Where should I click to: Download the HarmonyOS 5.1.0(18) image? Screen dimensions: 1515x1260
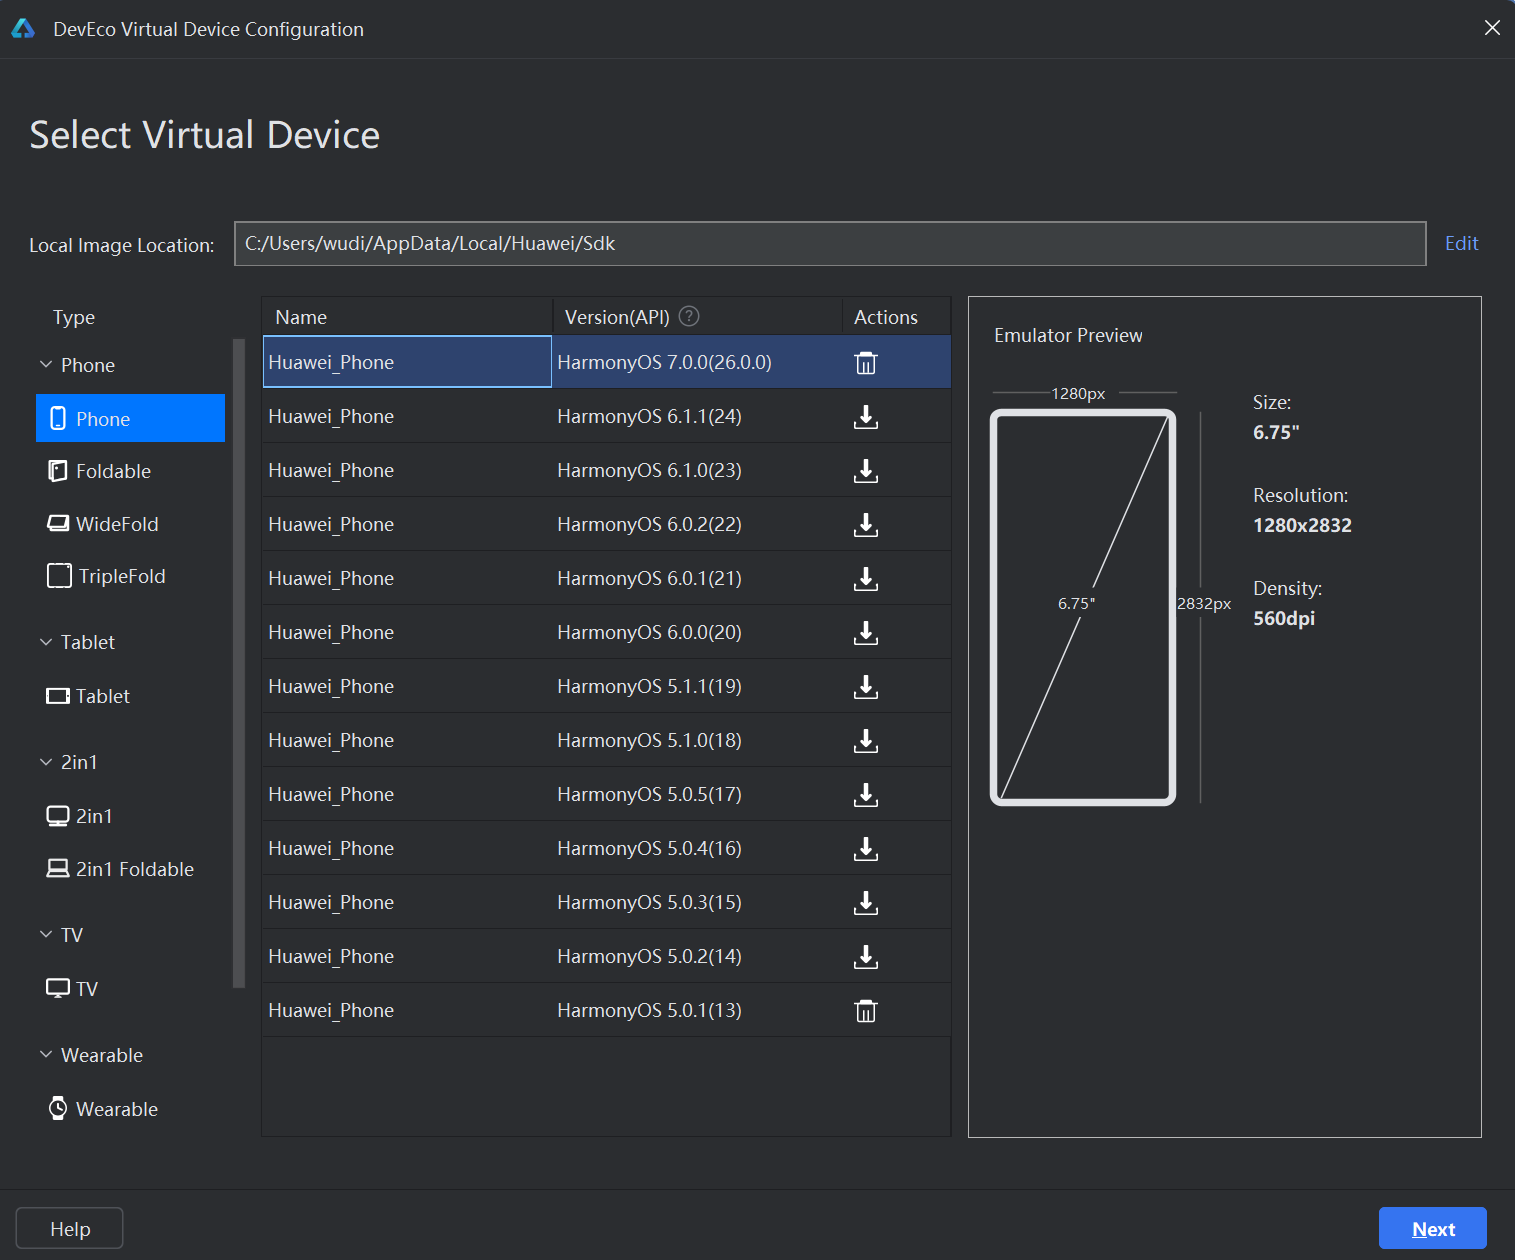(x=866, y=741)
